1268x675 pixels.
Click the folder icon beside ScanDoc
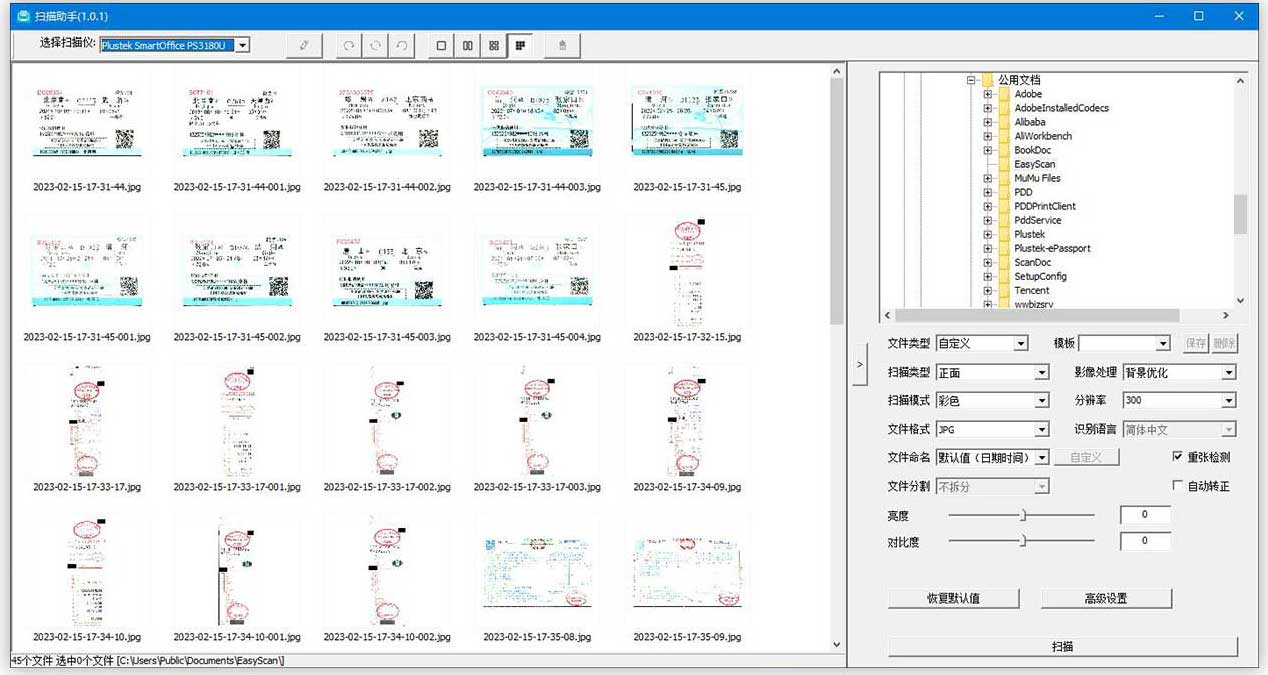pyautogui.click(x=1004, y=262)
